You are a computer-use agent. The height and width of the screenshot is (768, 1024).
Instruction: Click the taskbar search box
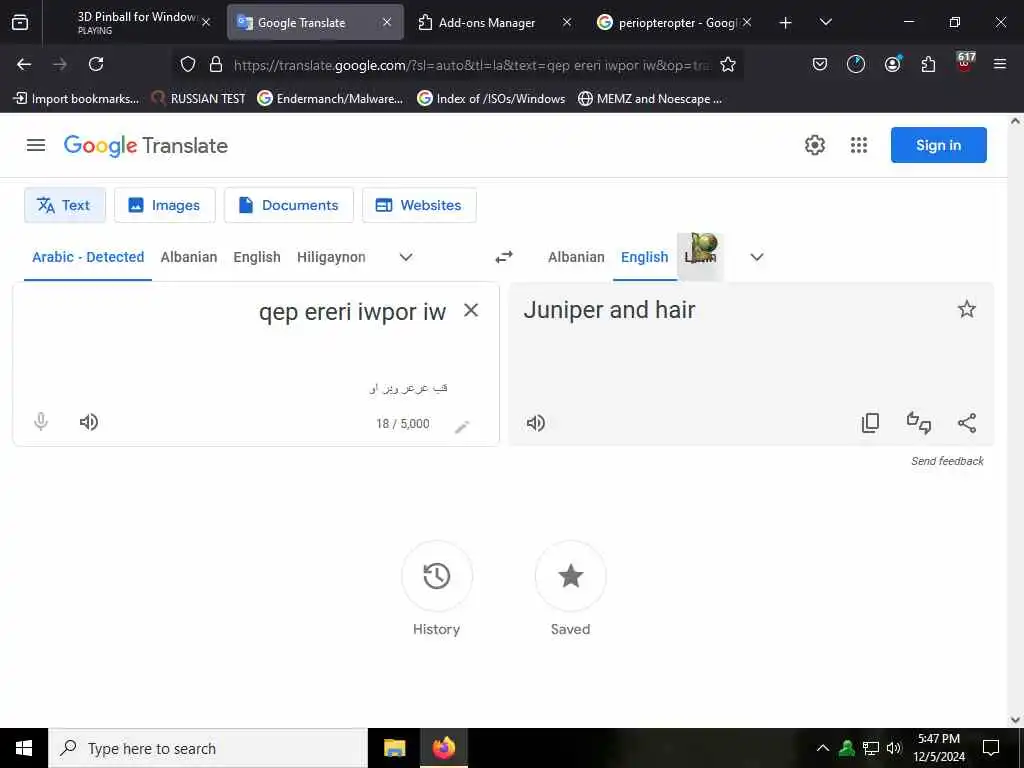tap(208, 748)
